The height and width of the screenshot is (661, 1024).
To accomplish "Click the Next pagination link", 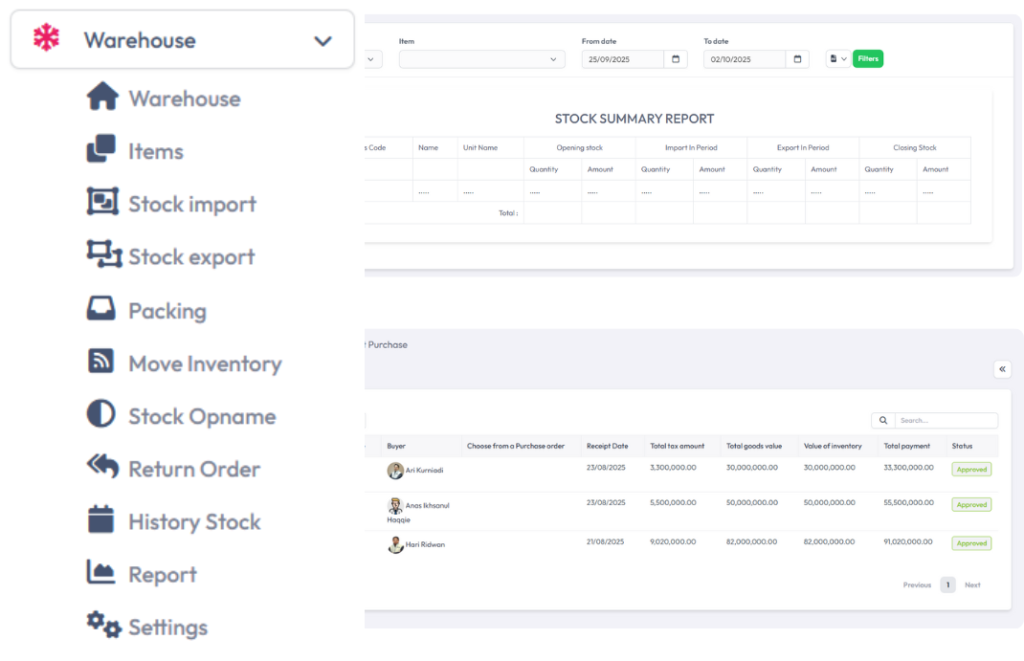I will (972, 585).
